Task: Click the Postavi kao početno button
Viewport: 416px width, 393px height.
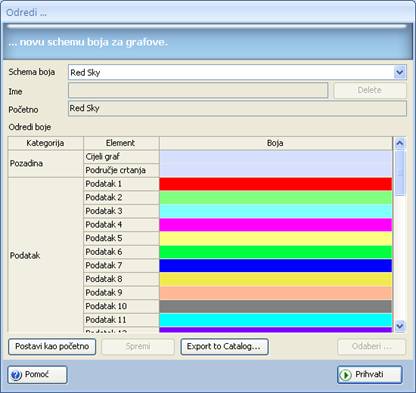Action: (52, 347)
